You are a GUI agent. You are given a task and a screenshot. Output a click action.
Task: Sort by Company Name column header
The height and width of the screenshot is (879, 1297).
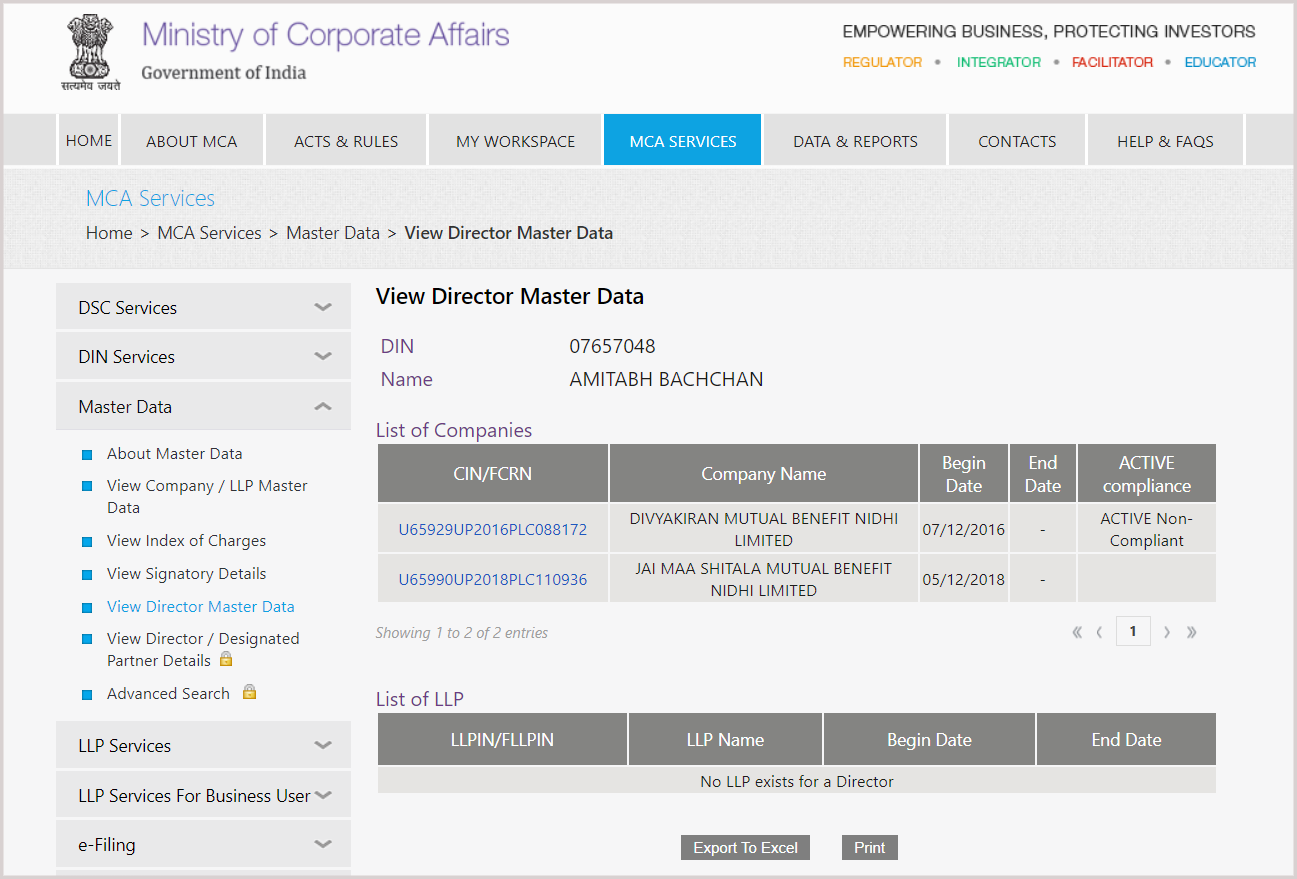click(x=764, y=473)
